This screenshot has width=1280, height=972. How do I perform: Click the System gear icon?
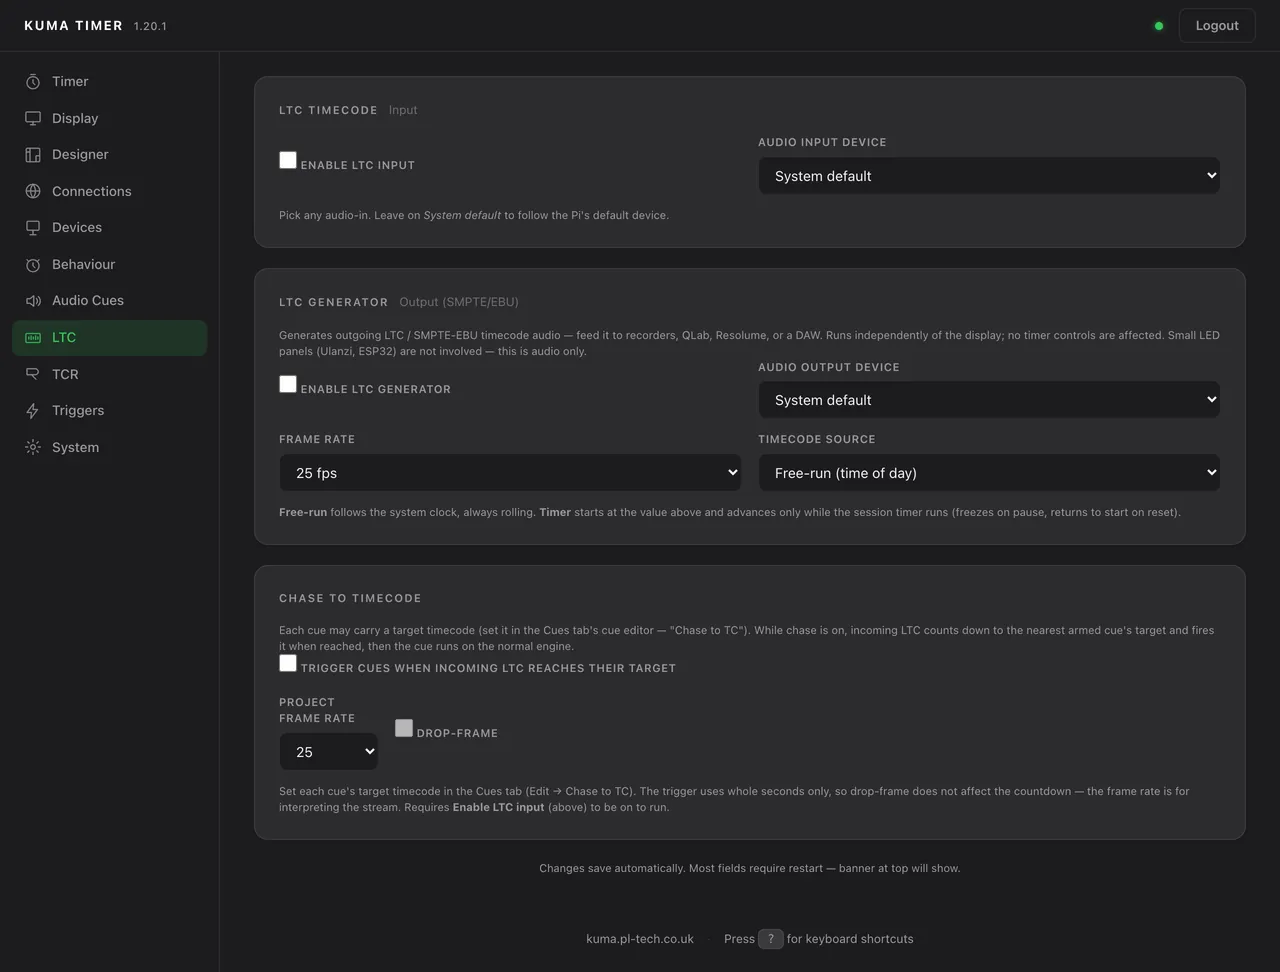(x=33, y=447)
